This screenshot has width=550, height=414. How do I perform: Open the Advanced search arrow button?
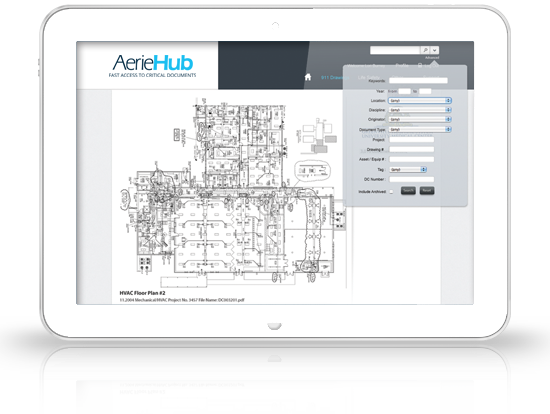[435, 50]
